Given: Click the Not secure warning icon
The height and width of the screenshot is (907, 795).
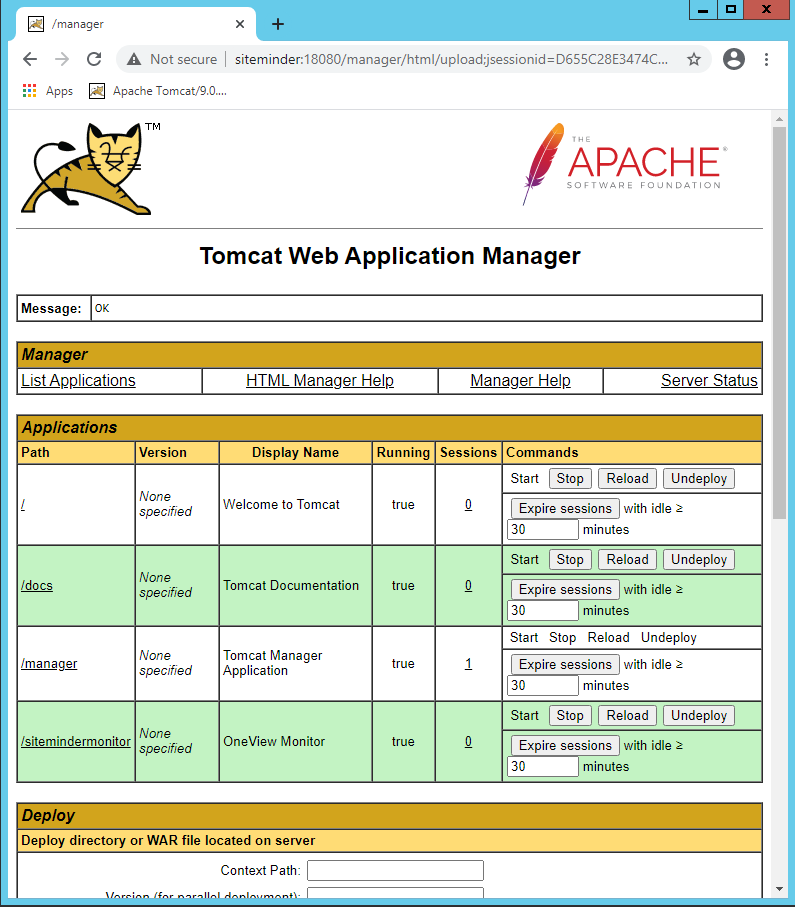Looking at the screenshot, I should (x=134, y=59).
